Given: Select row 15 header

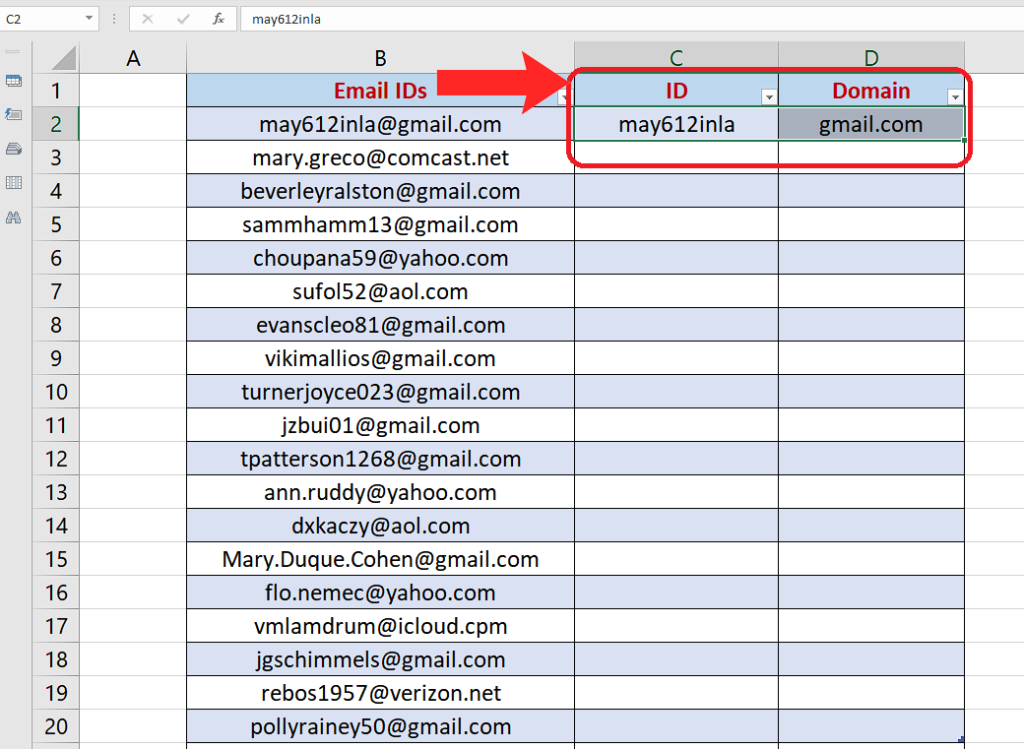Looking at the screenshot, I should (x=56, y=559).
